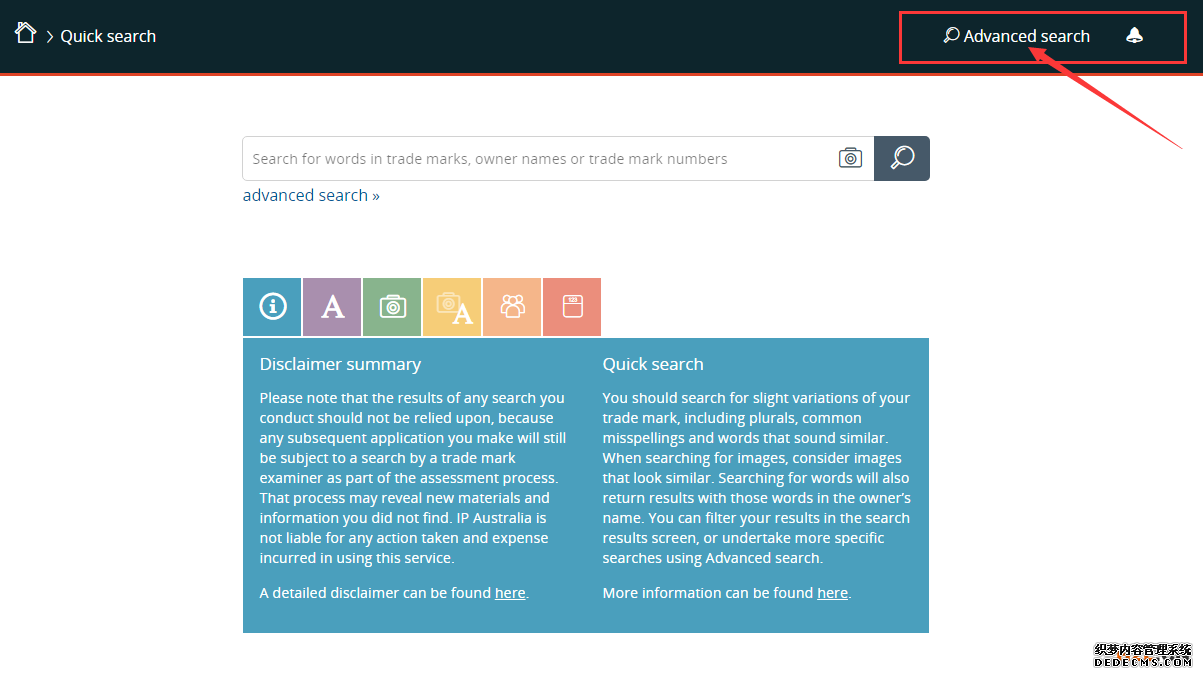Open 'here' link for more information
Viewport: 1203px width, 677px height.
[832, 593]
